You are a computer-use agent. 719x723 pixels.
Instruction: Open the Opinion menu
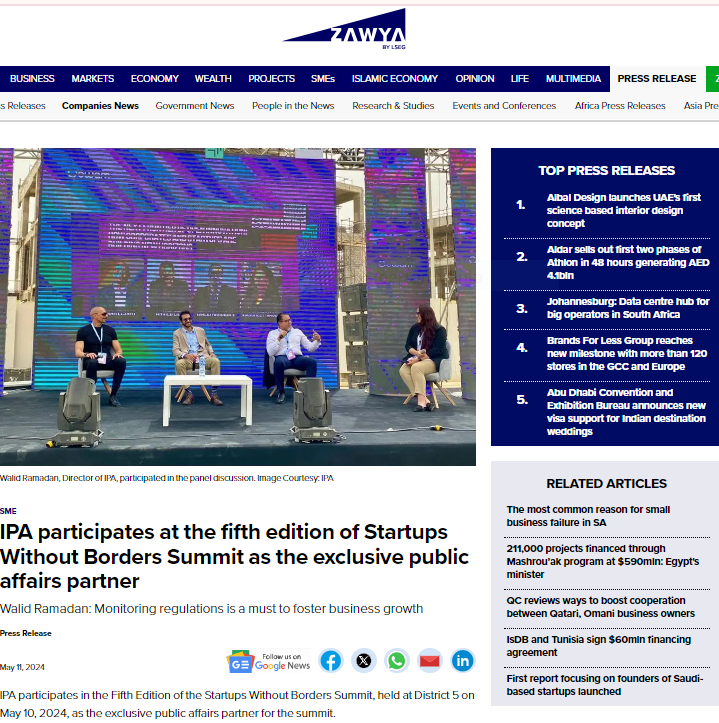click(x=475, y=79)
